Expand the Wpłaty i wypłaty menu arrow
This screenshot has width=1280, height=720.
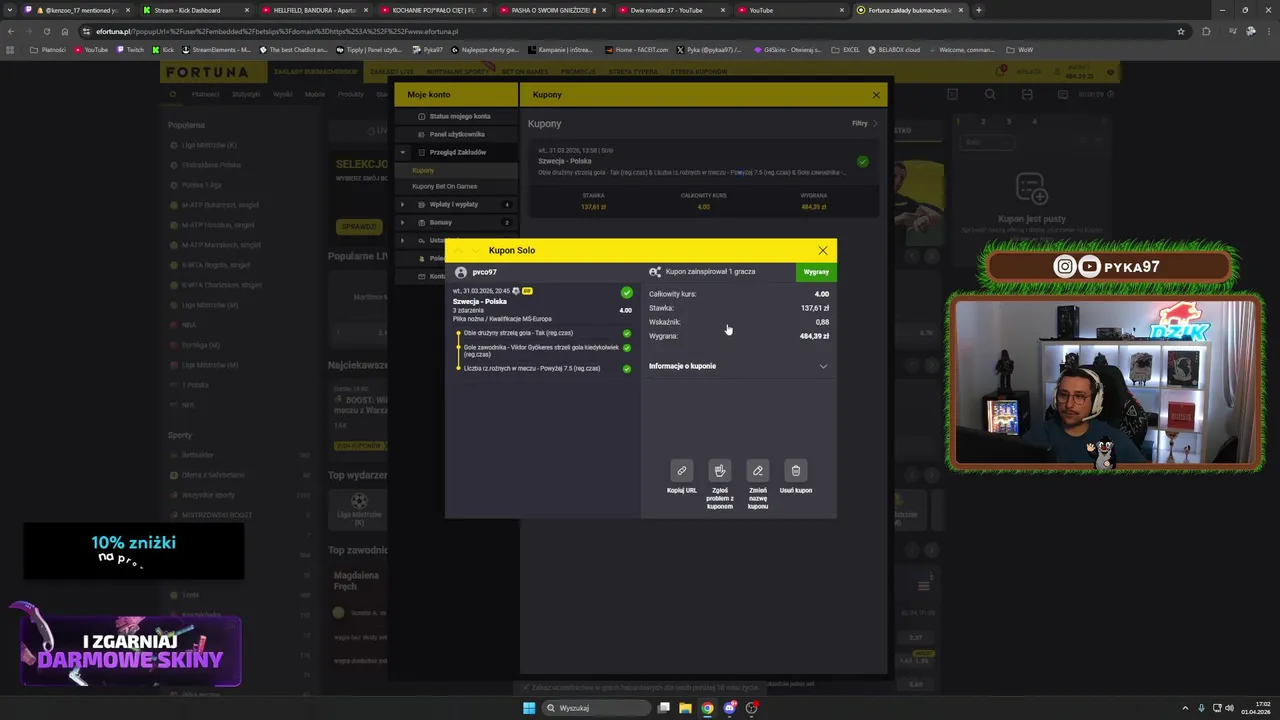click(x=403, y=204)
